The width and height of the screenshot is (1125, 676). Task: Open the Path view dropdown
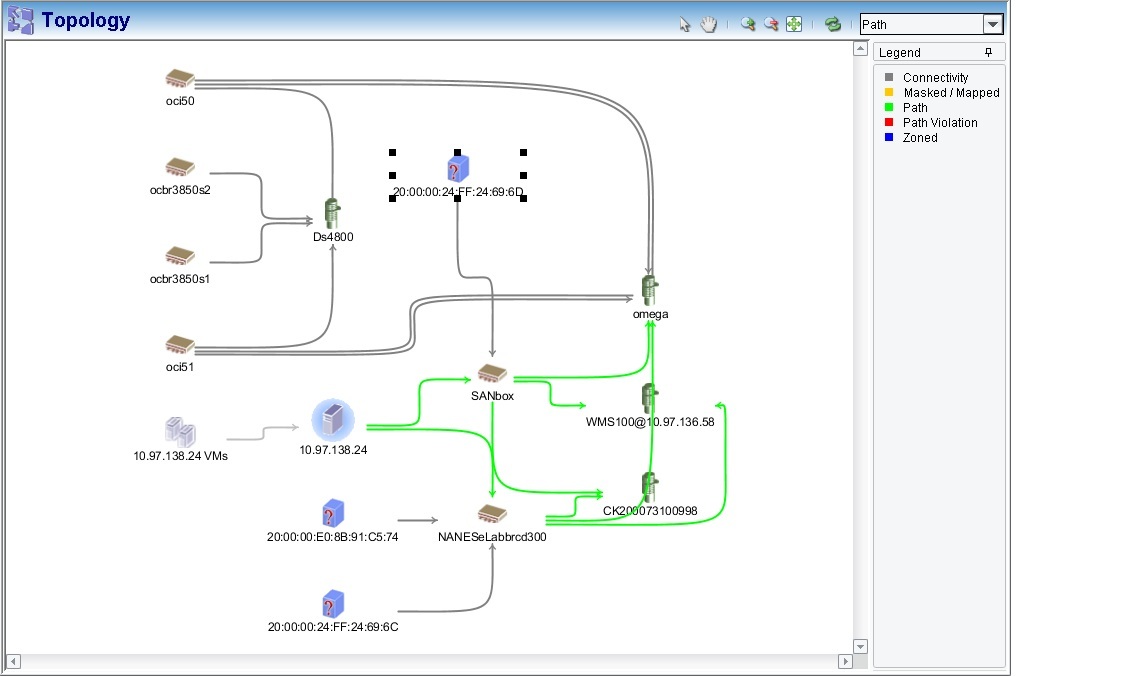pos(992,25)
